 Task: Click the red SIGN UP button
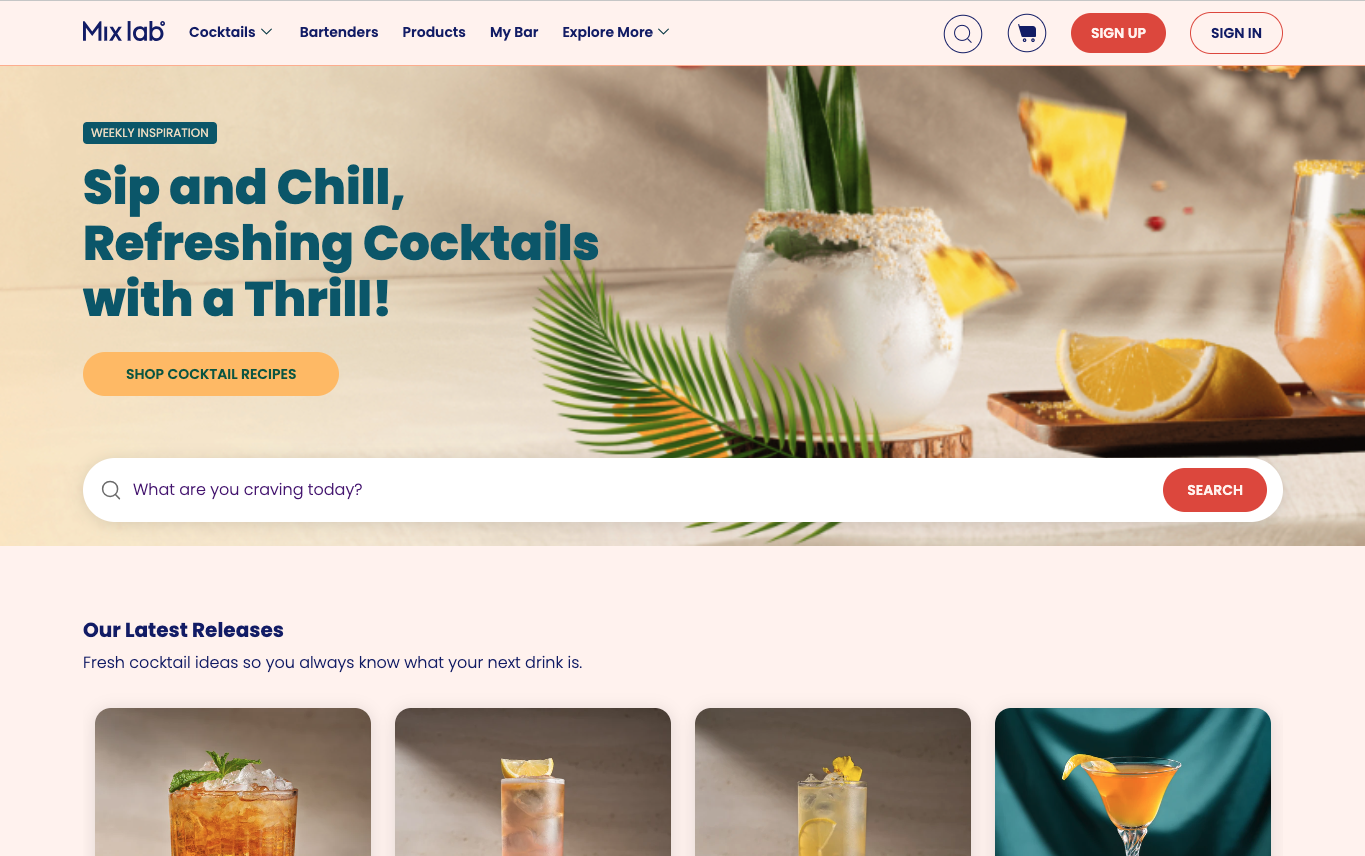pos(1118,33)
